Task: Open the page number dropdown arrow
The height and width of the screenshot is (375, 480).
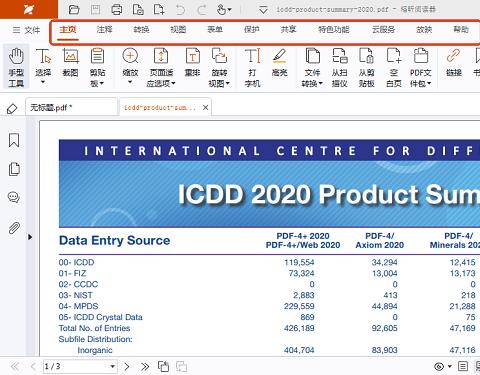Action: coord(113,367)
